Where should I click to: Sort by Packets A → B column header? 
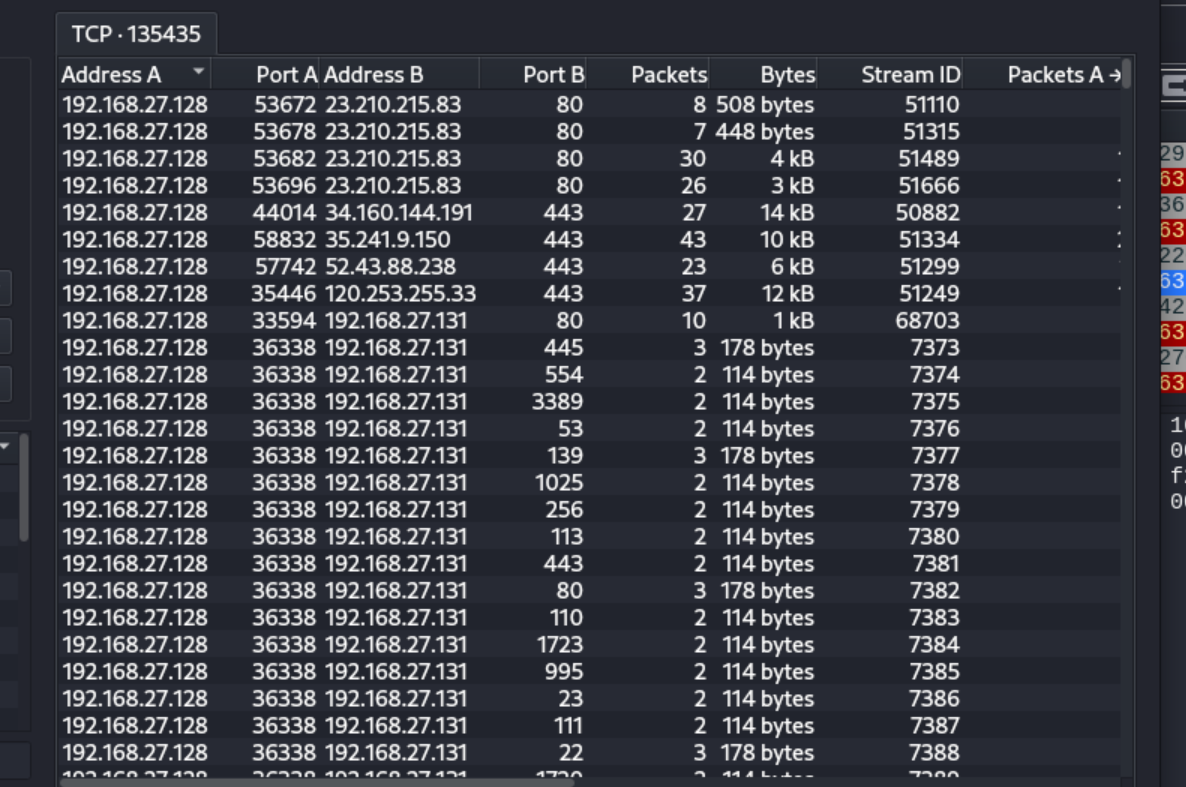(1042, 74)
